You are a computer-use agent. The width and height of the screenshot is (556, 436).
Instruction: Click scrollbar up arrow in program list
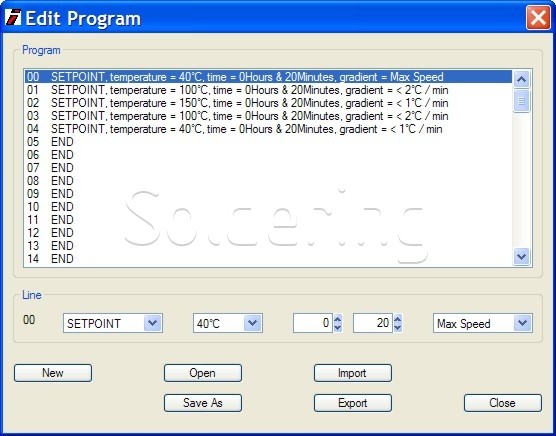(x=521, y=79)
